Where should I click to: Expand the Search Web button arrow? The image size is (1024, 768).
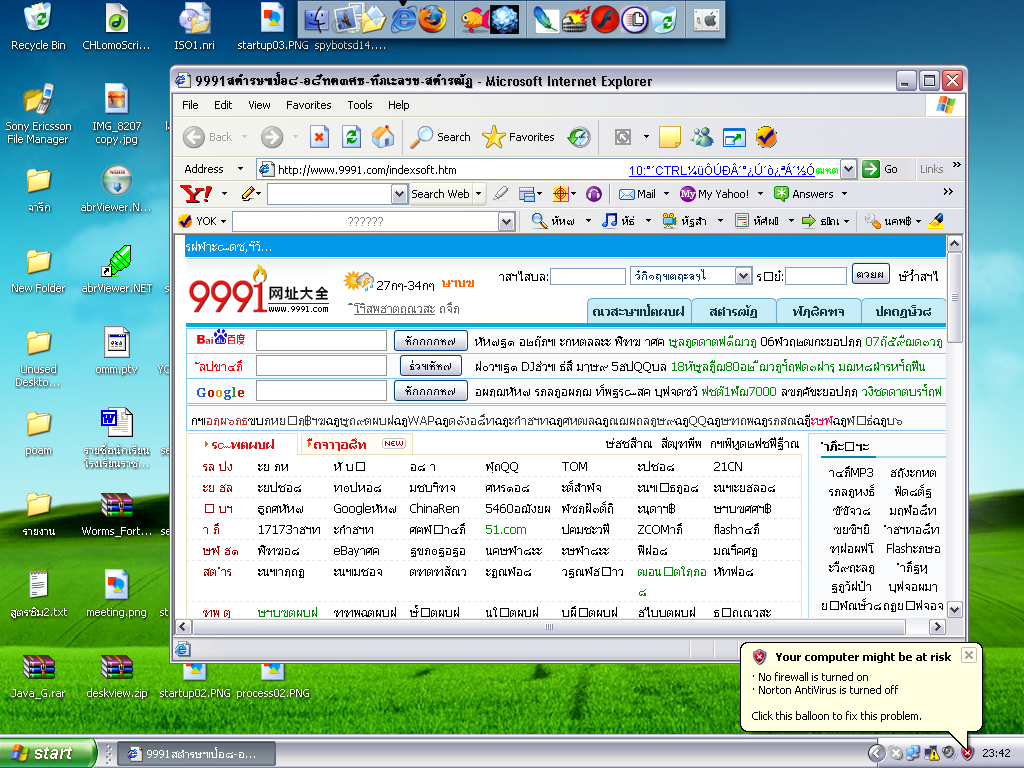coord(479,194)
